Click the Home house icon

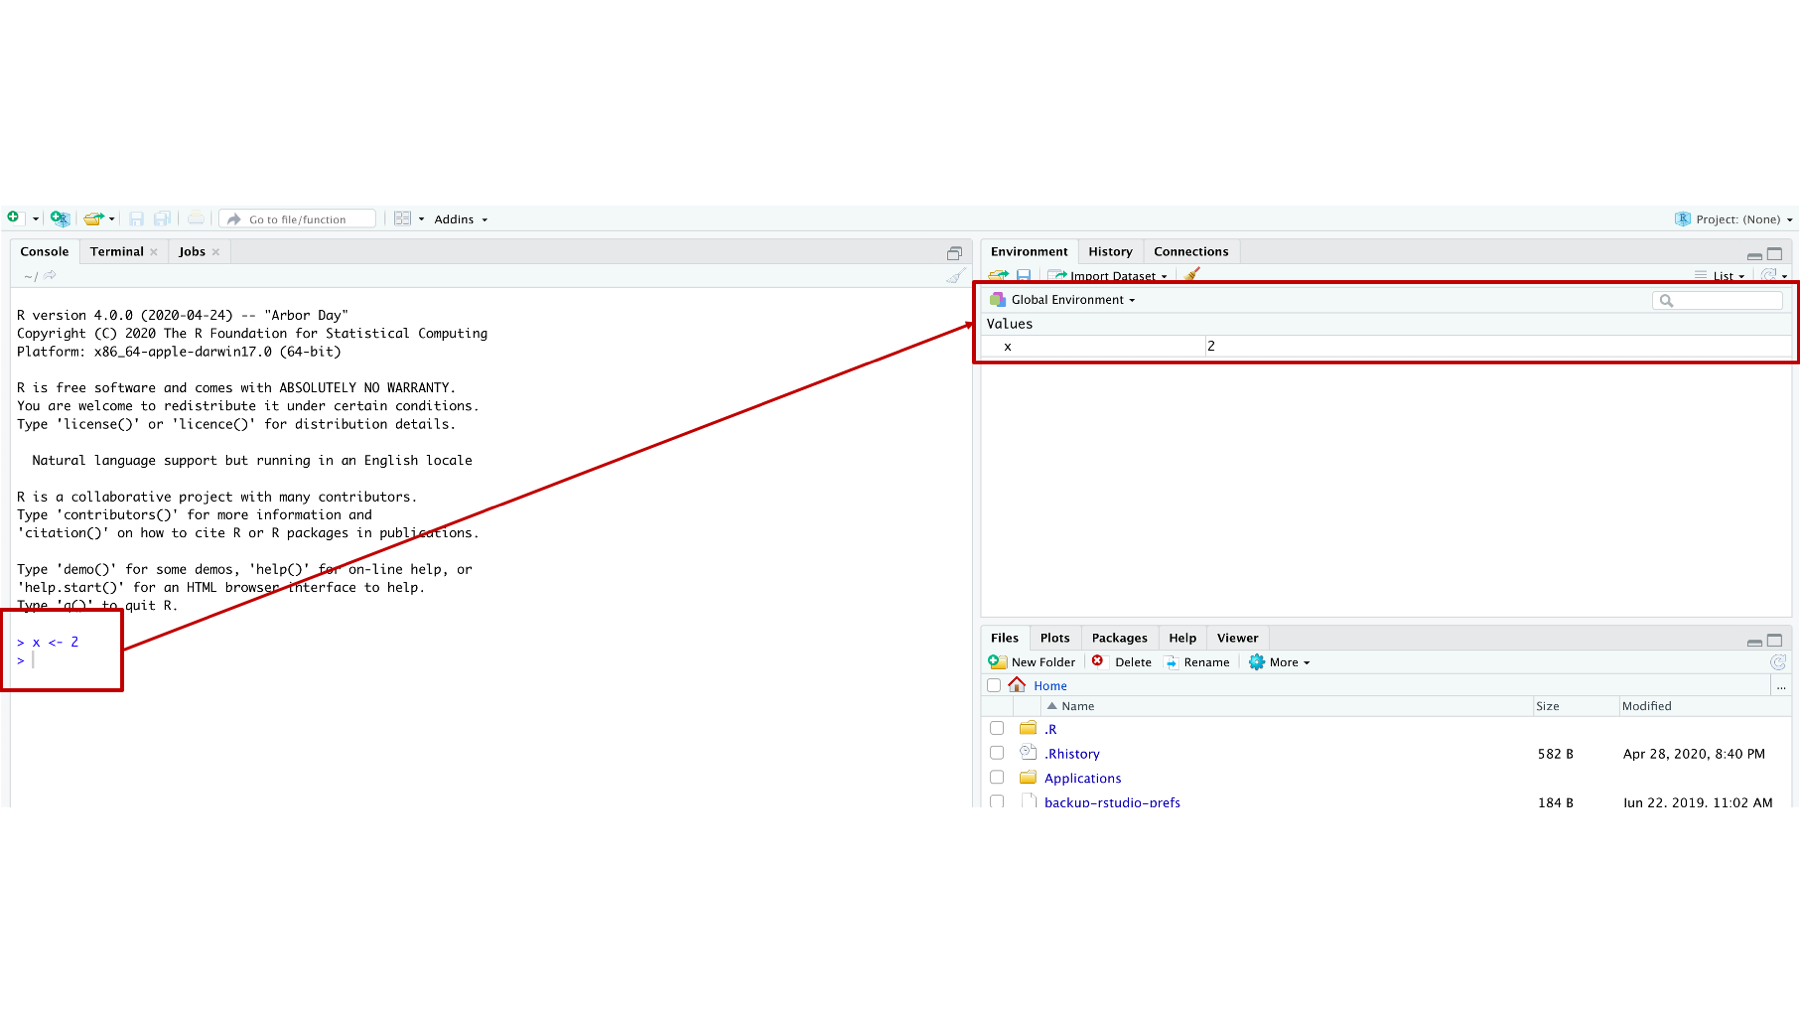click(1017, 685)
